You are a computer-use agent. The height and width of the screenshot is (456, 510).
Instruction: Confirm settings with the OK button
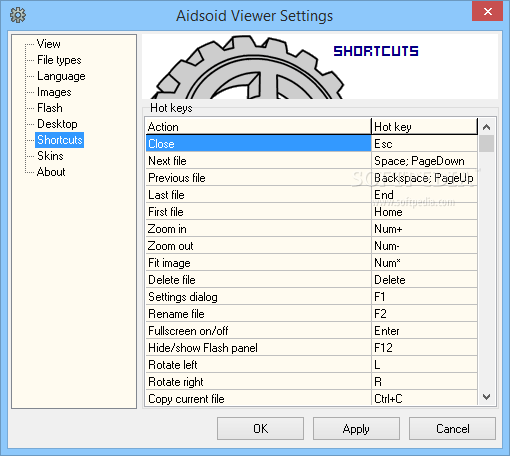[260, 428]
